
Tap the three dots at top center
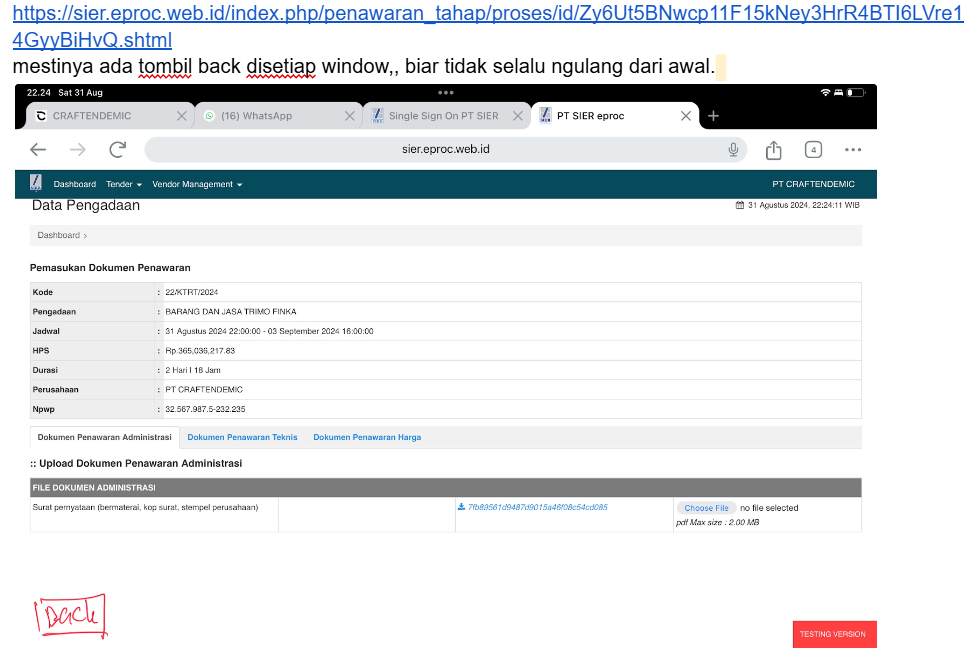(x=445, y=92)
